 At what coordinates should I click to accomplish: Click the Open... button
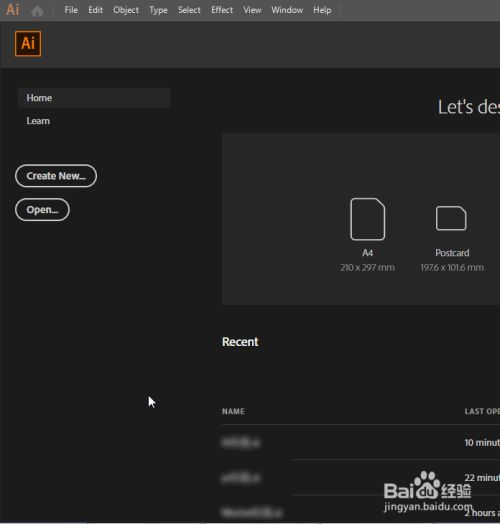pyautogui.click(x=42, y=210)
